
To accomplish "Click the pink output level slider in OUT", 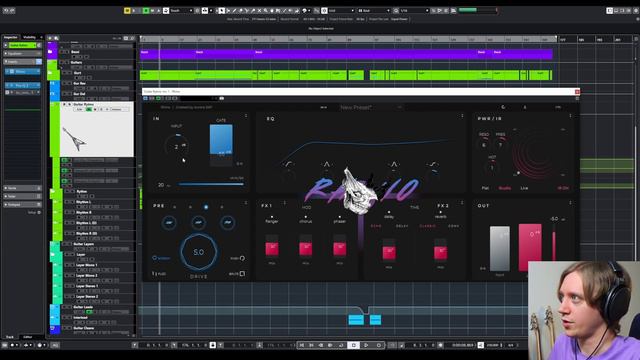I will (530, 247).
